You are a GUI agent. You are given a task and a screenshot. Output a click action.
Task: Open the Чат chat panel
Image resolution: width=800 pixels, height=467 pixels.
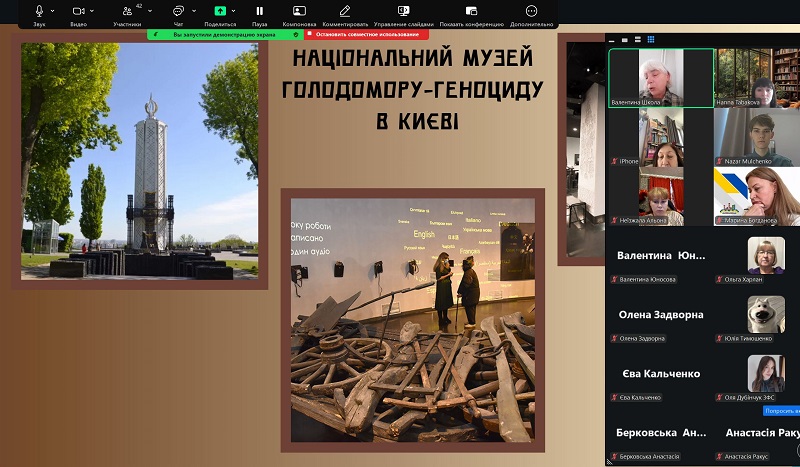coord(179,11)
